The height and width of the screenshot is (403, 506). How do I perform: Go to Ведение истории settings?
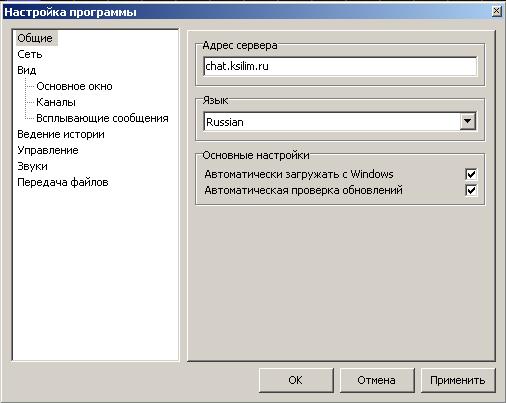(61, 134)
